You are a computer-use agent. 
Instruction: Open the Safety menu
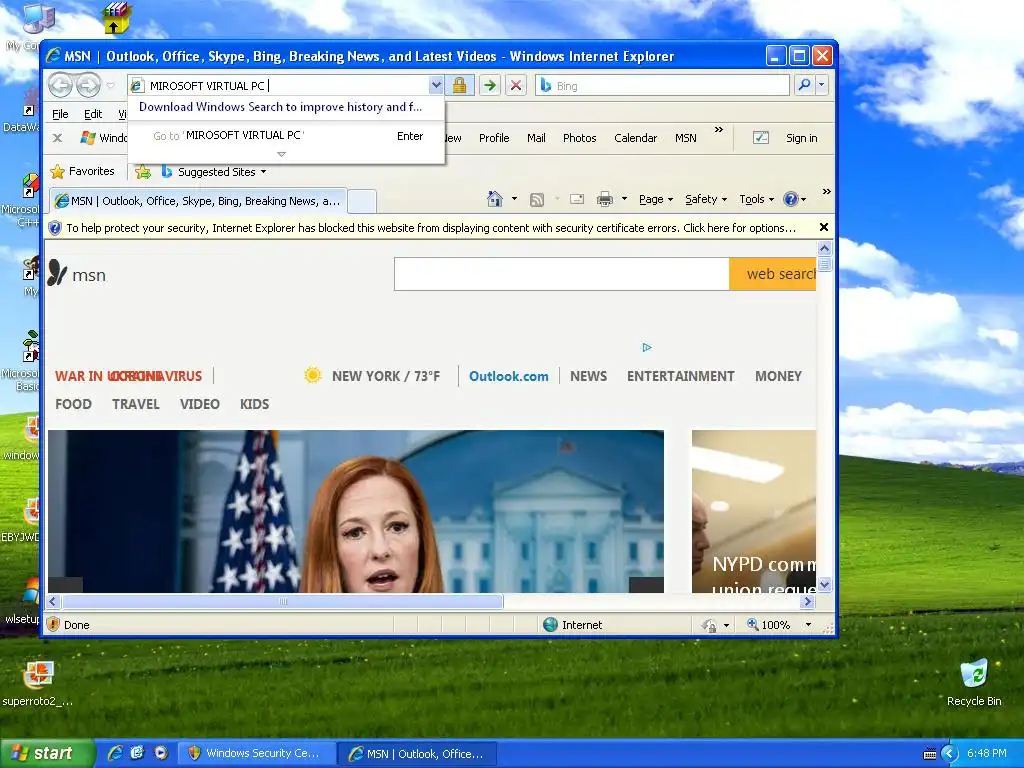click(x=705, y=200)
